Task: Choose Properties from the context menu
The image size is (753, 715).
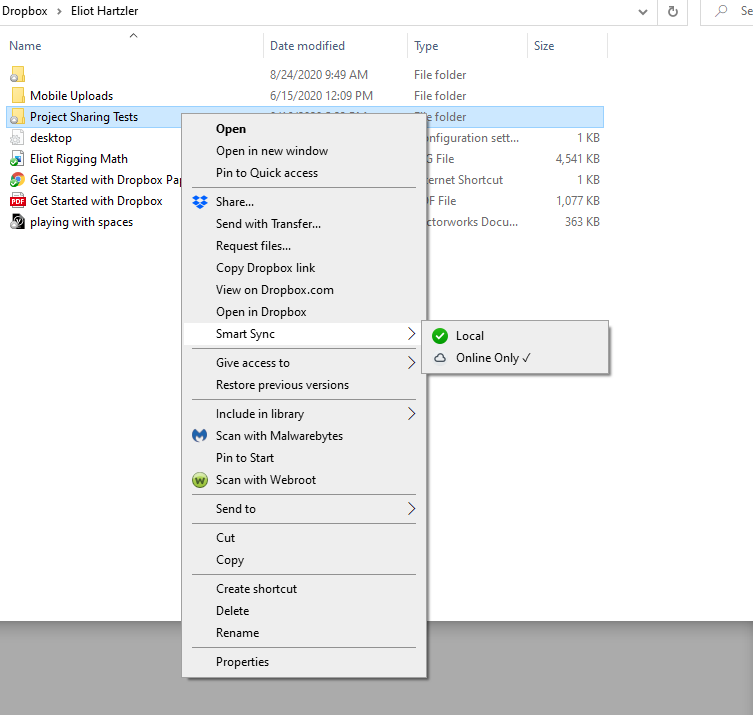Action: pyautogui.click(x=242, y=662)
